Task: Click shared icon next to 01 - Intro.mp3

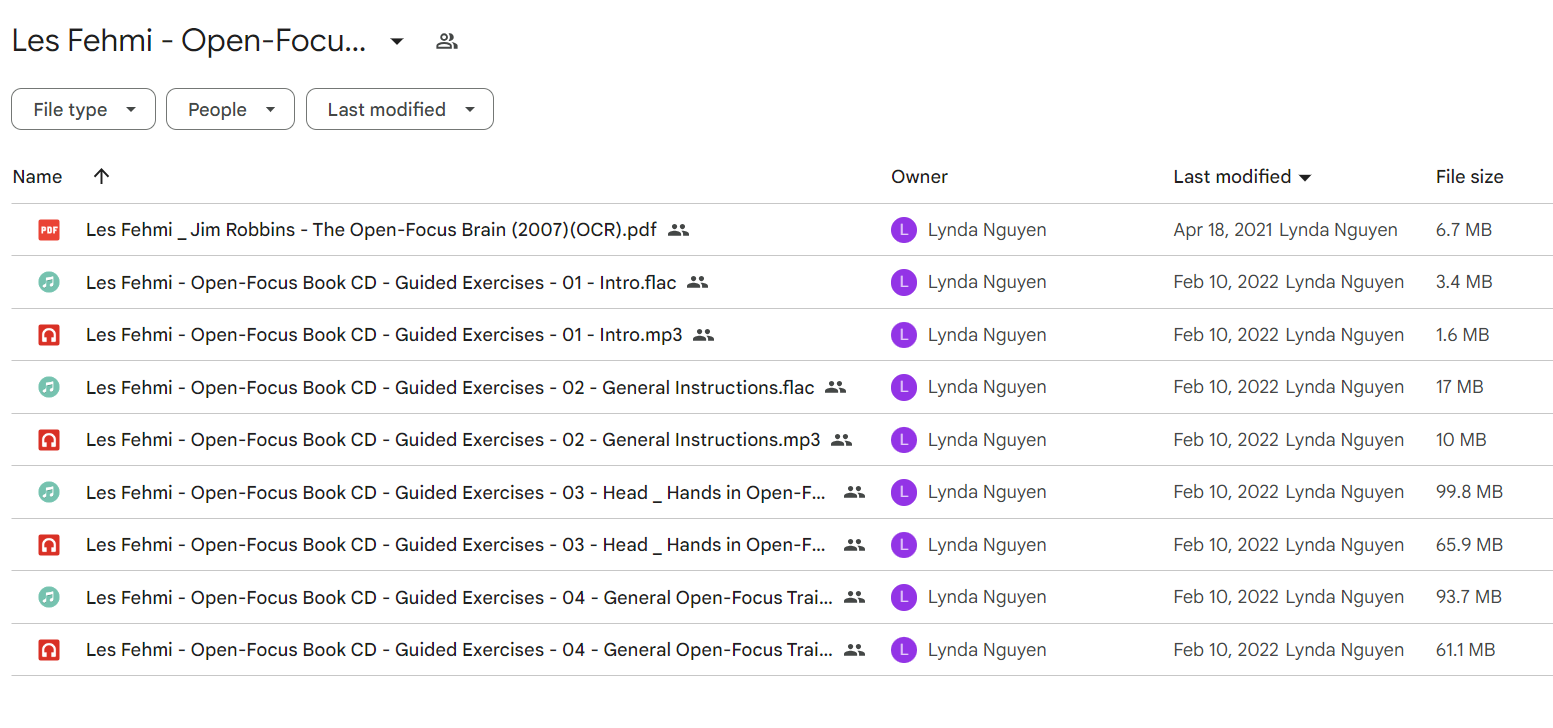Action: coord(704,335)
